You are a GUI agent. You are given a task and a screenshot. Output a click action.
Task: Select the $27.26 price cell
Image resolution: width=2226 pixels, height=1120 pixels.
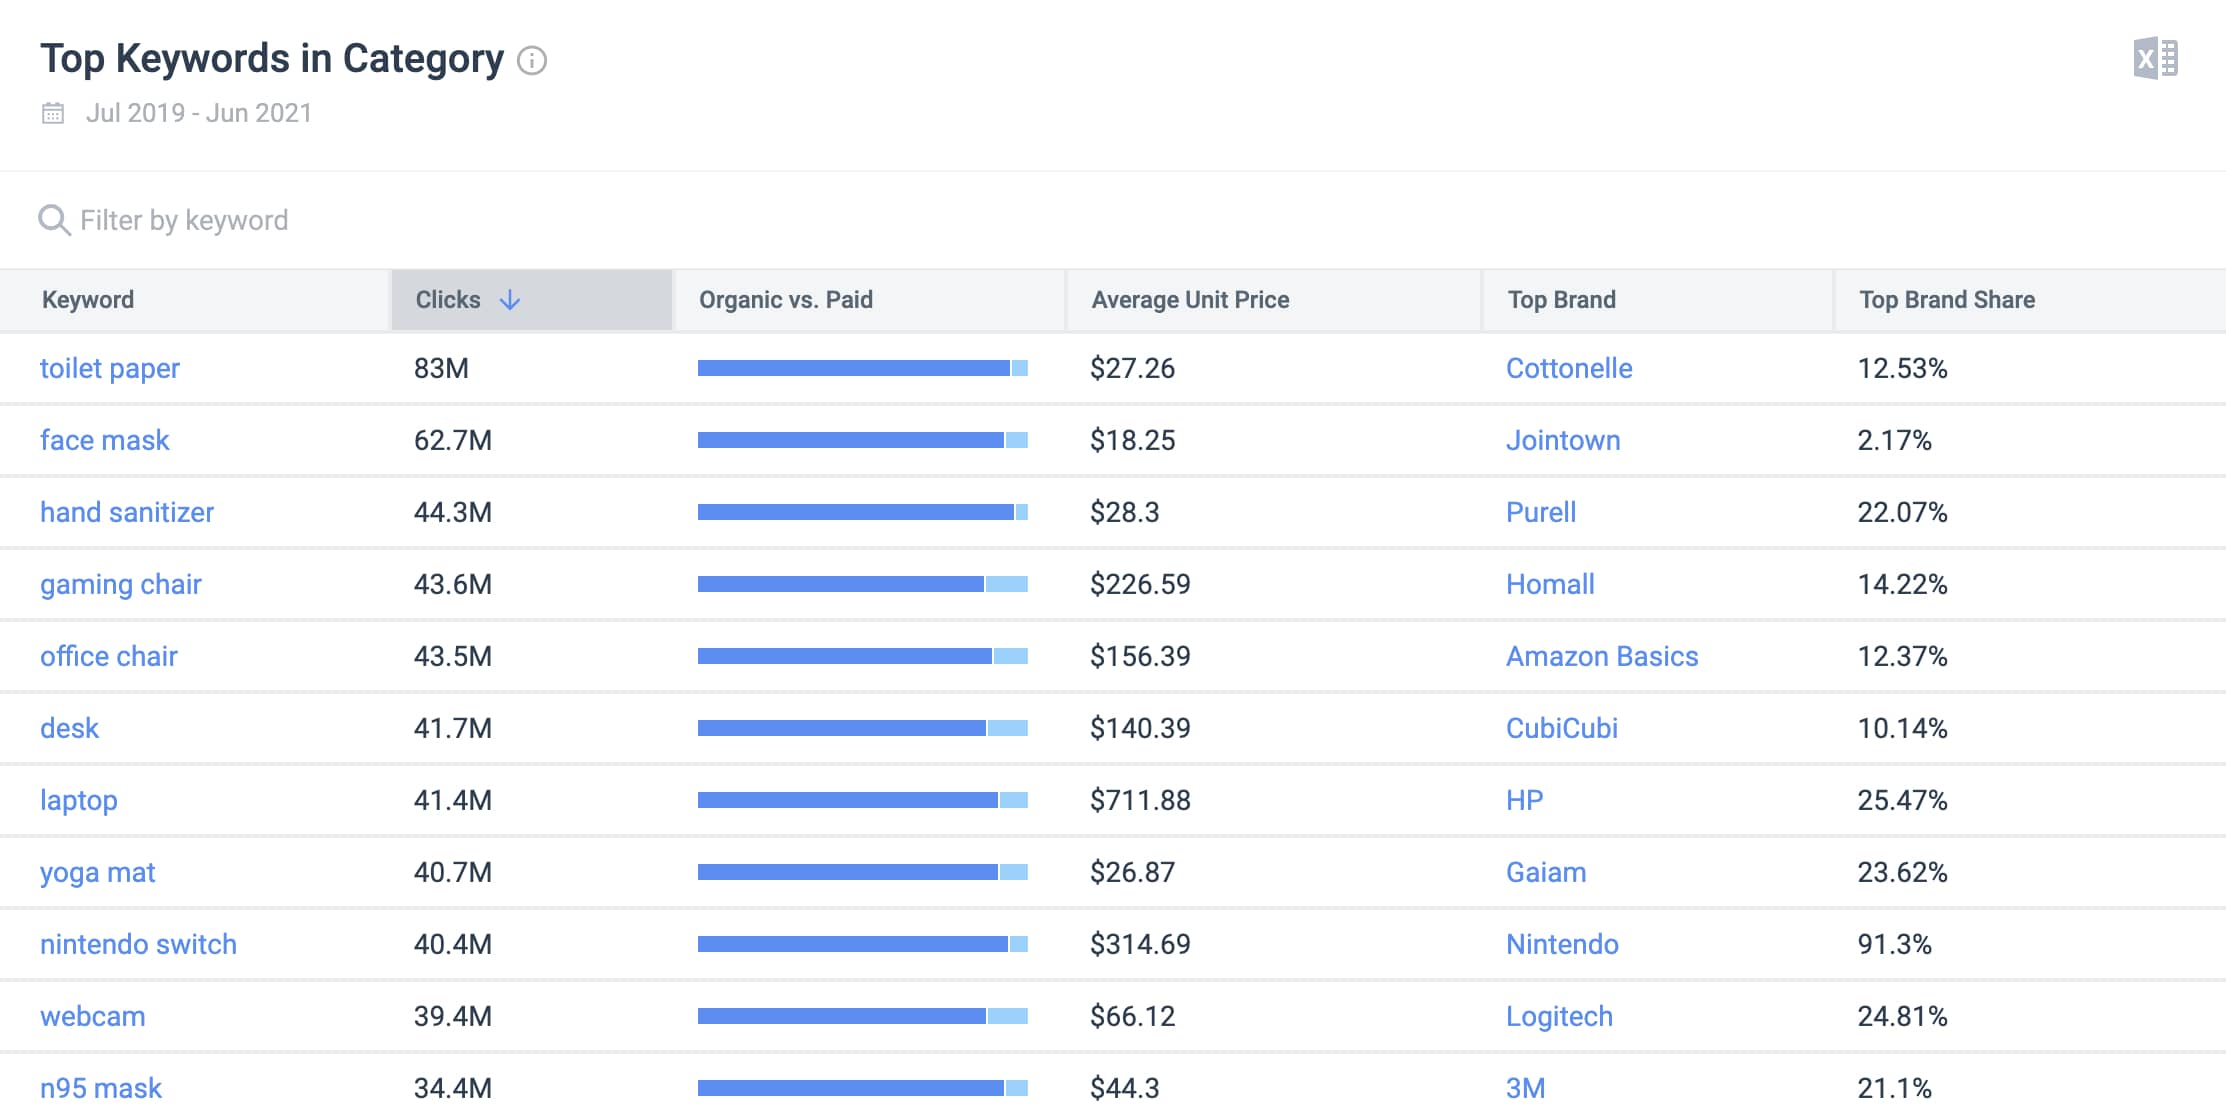(x=1132, y=368)
